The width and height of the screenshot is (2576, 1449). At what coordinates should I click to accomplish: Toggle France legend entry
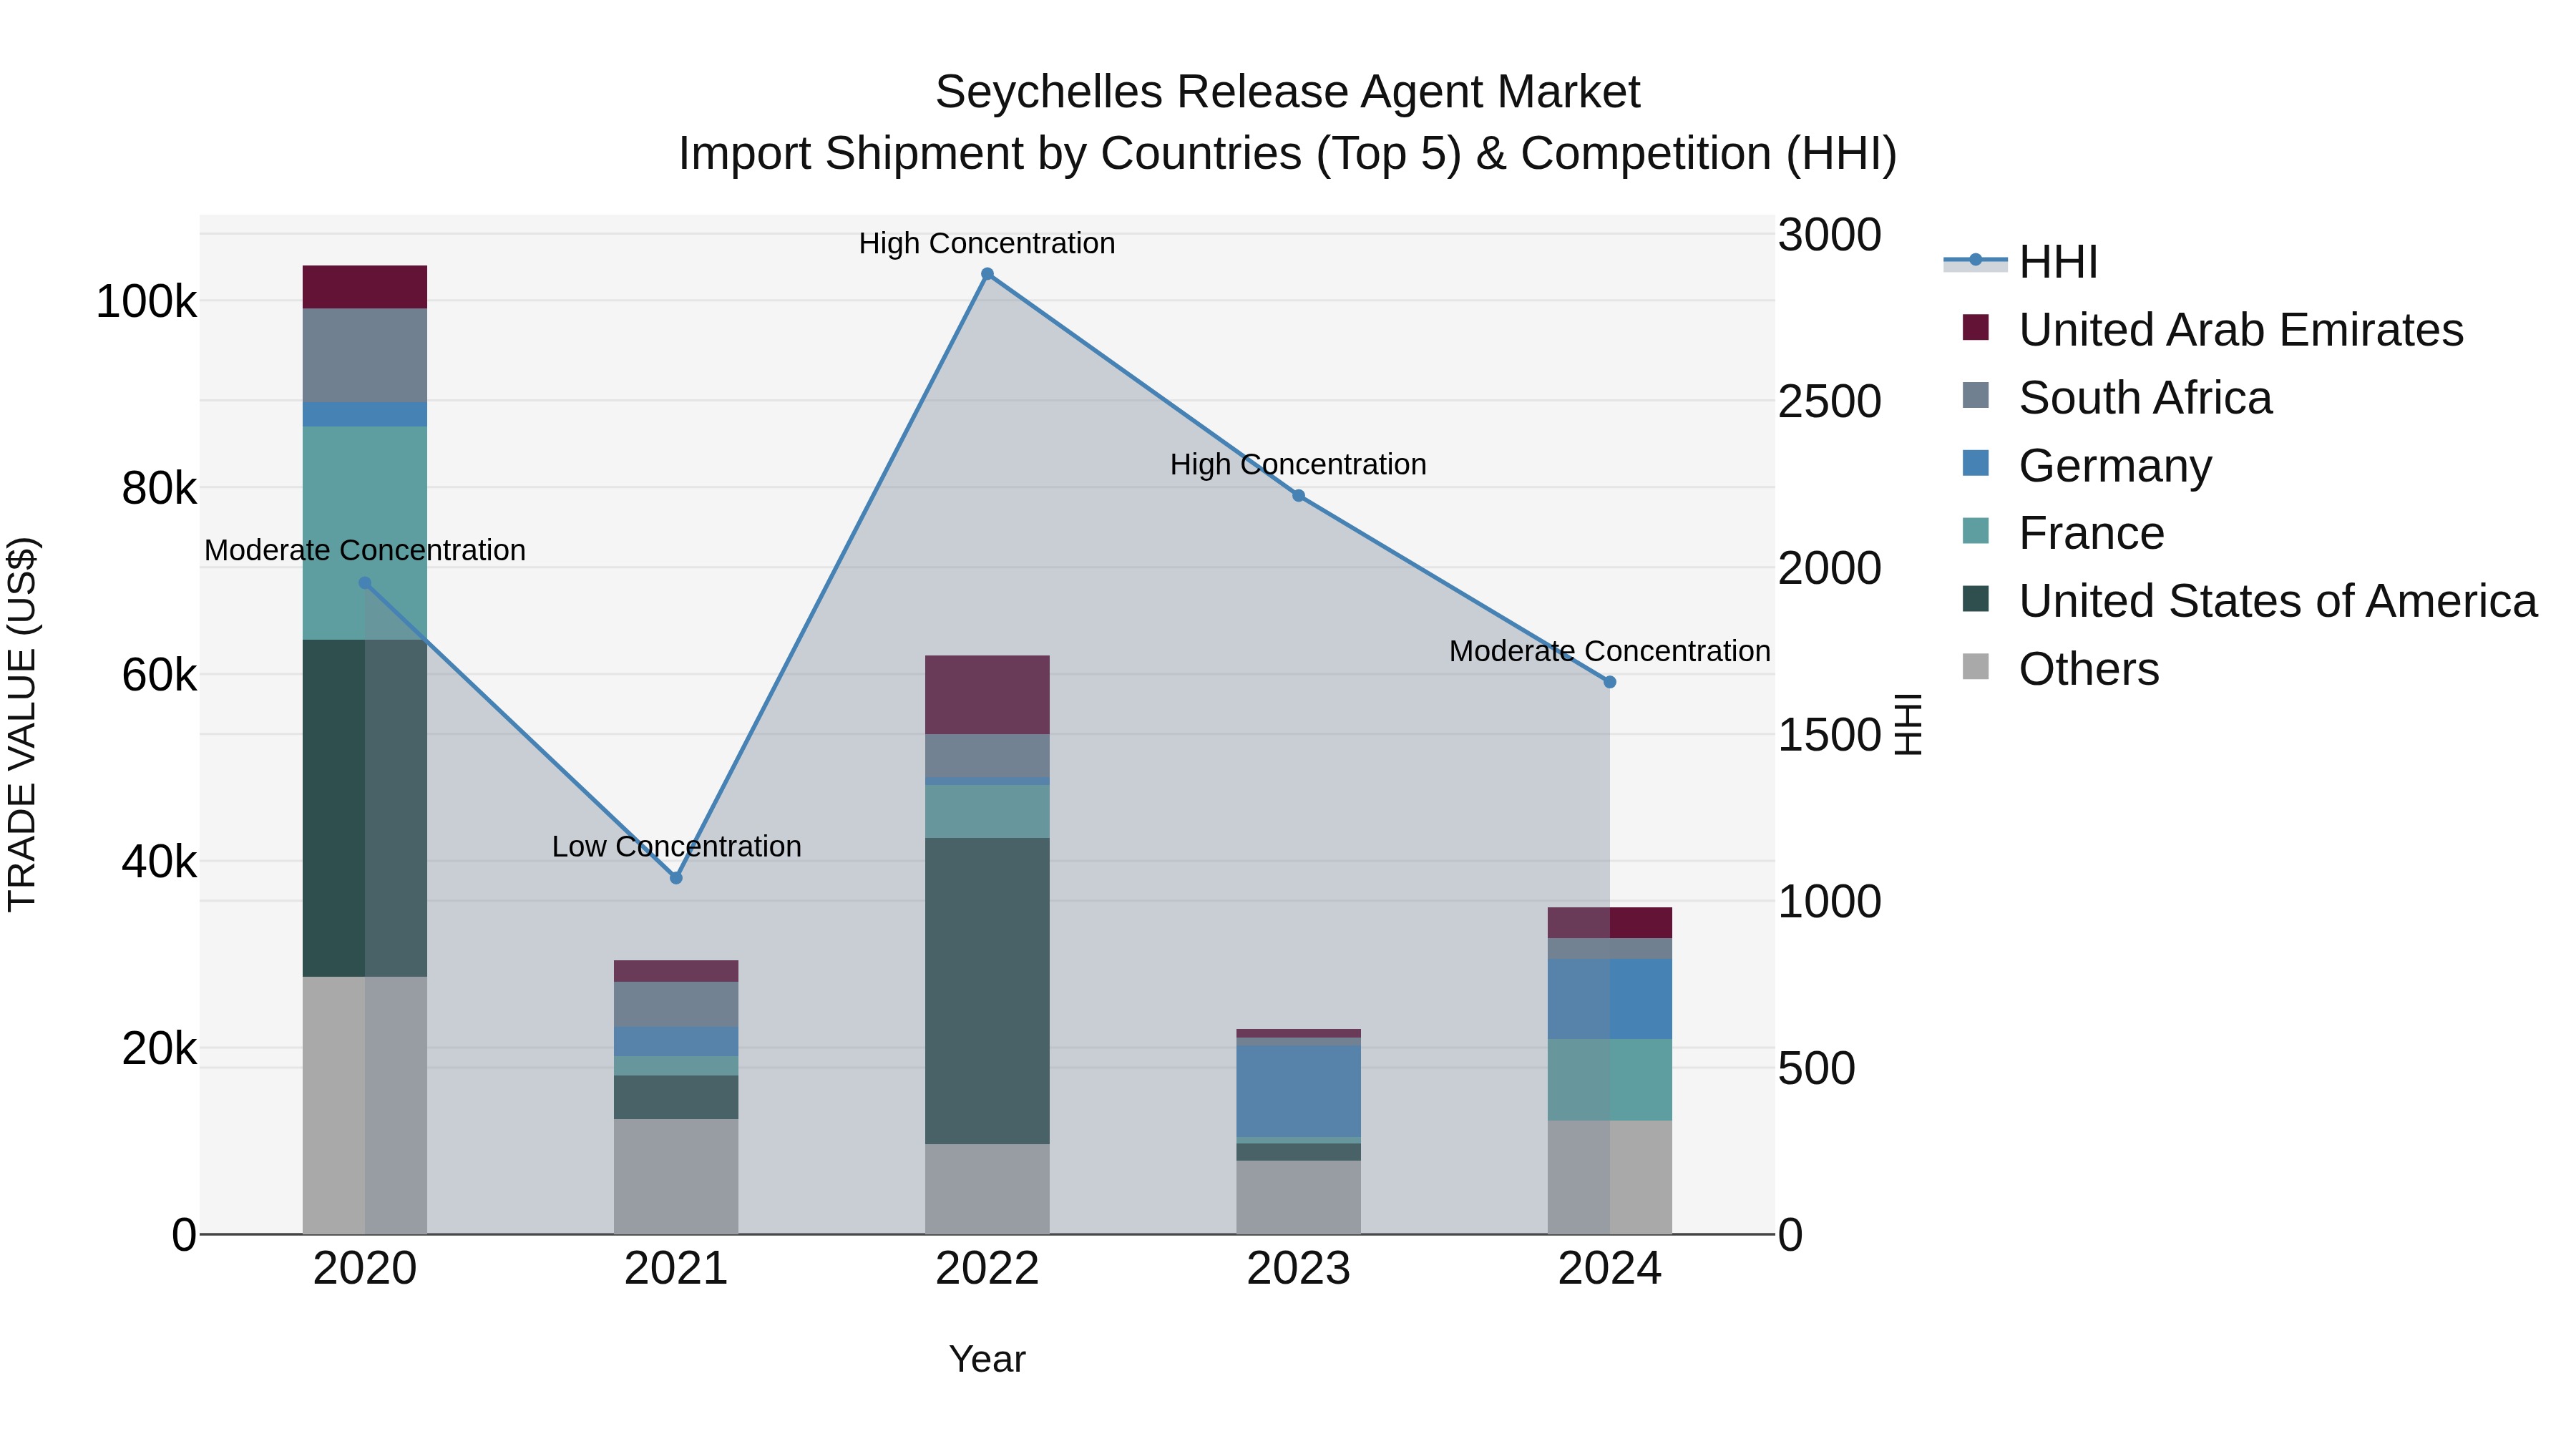pos(2062,533)
